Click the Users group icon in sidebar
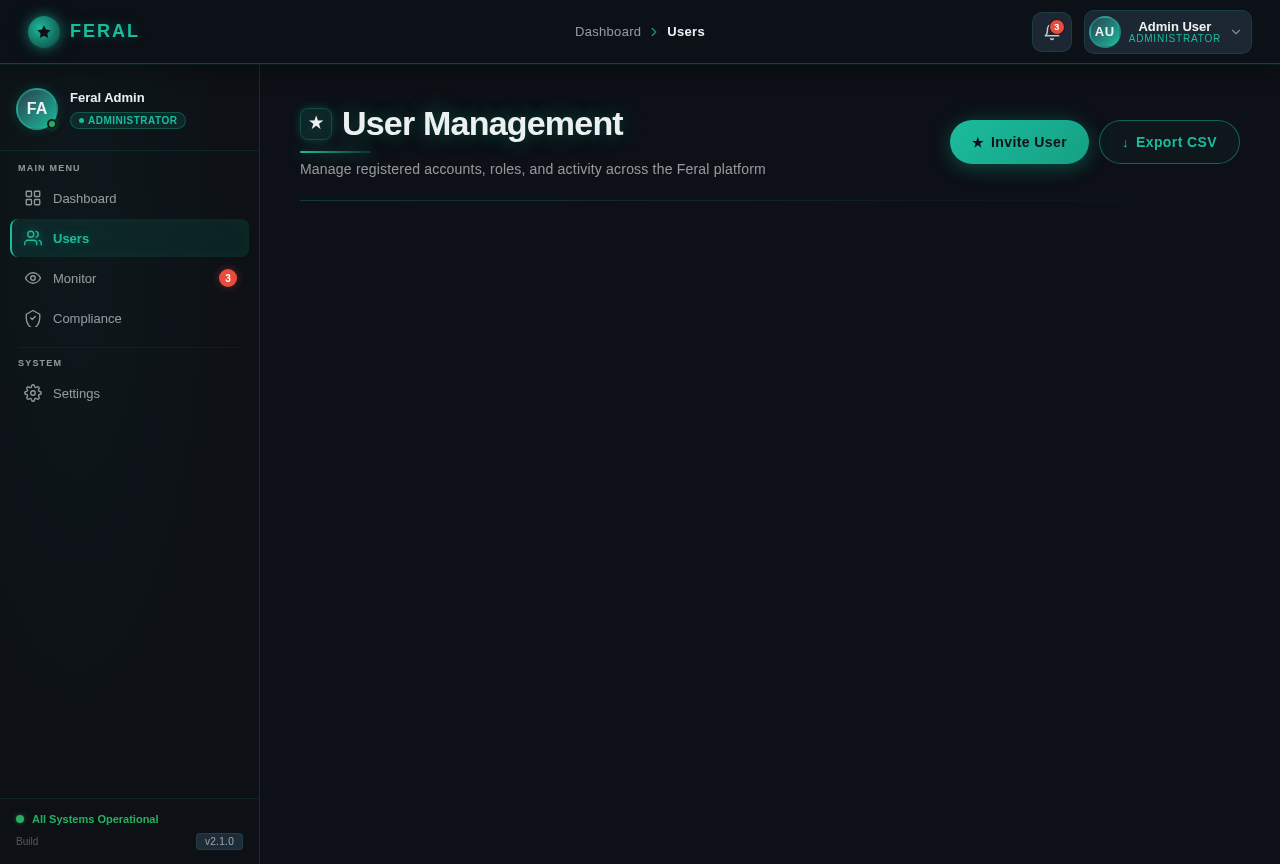The image size is (1280, 864). (x=33, y=238)
